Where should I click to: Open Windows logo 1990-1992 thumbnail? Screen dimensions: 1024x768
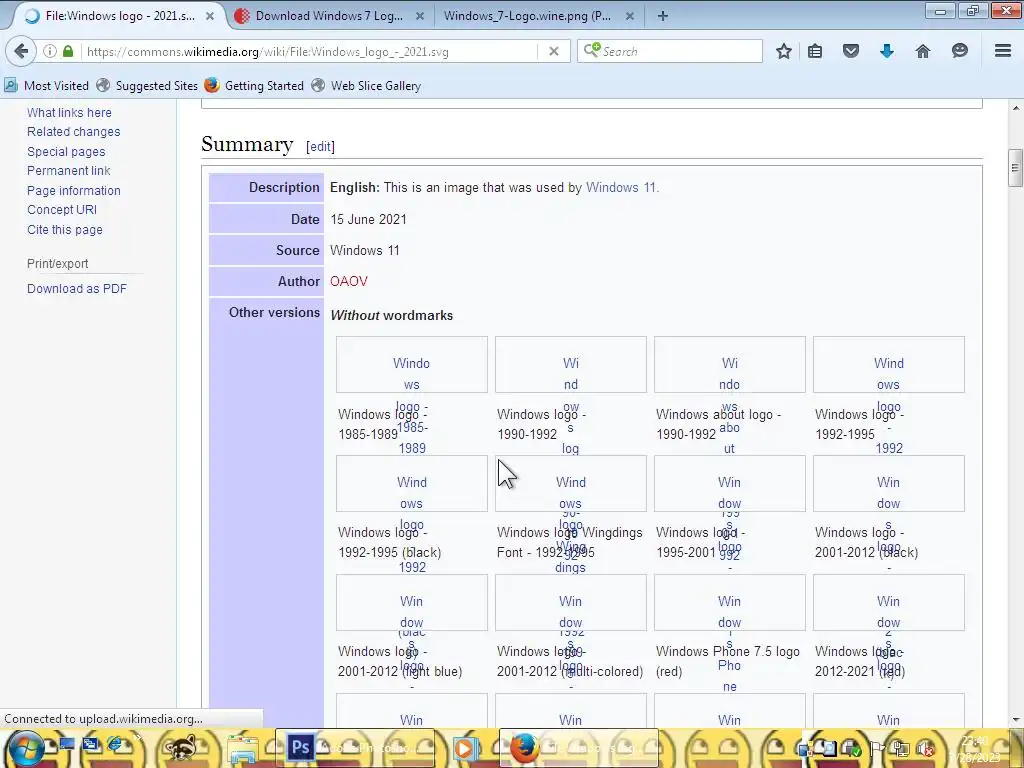point(571,364)
